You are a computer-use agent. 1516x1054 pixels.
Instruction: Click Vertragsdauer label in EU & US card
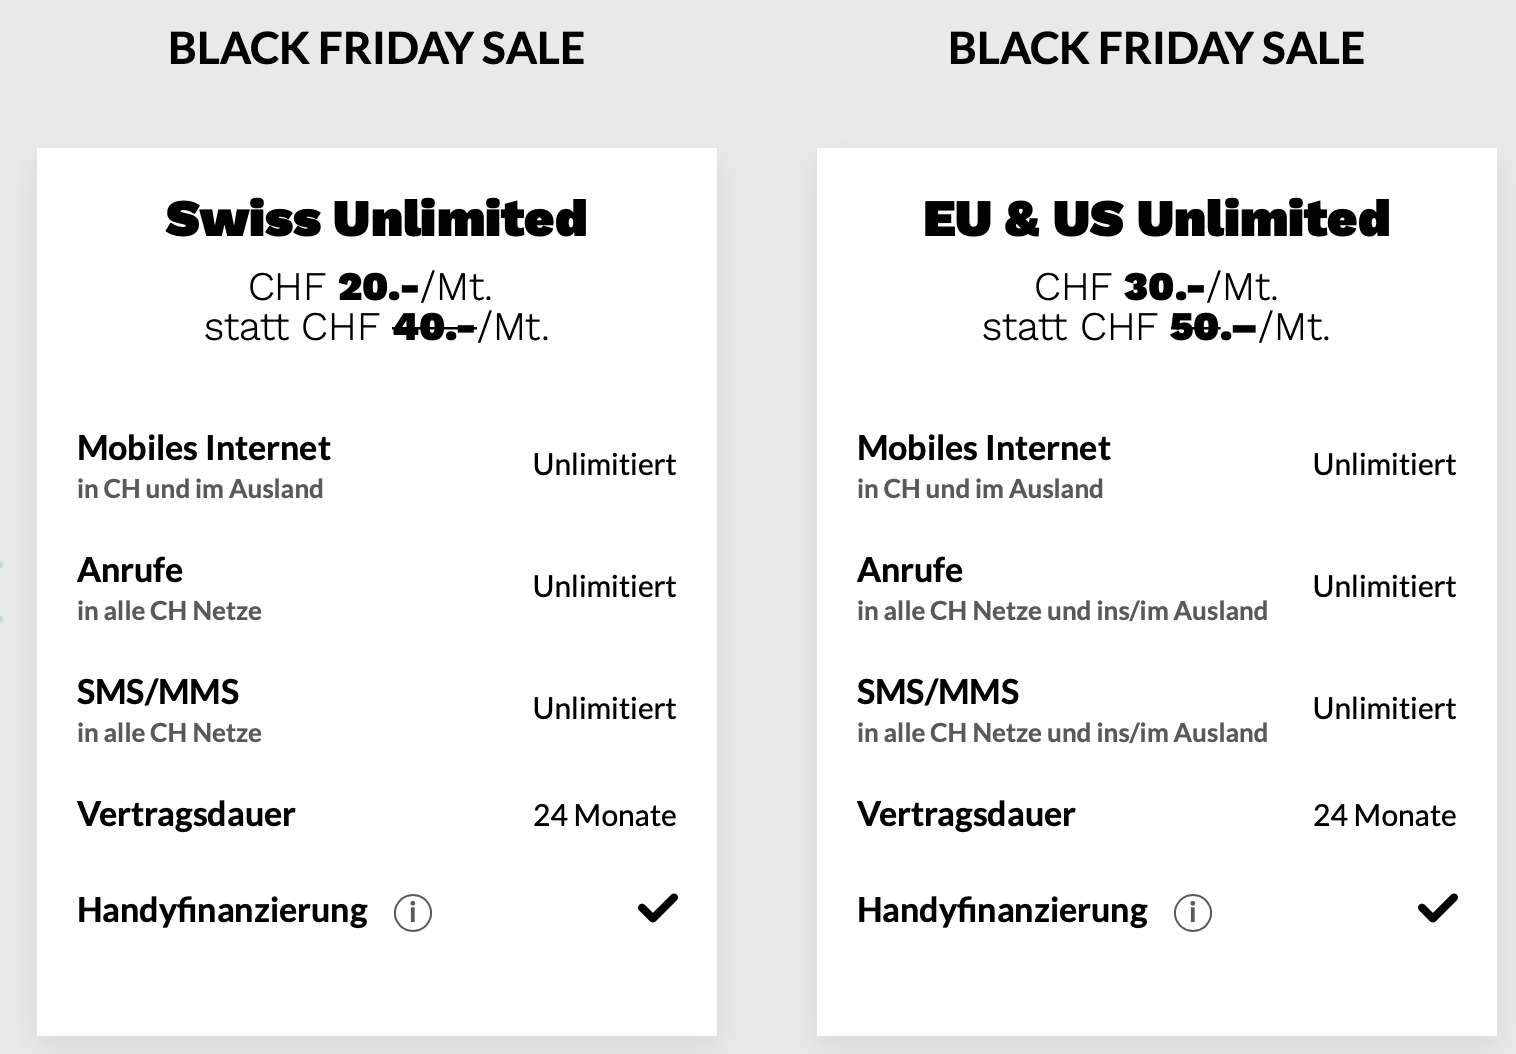[966, 814]
